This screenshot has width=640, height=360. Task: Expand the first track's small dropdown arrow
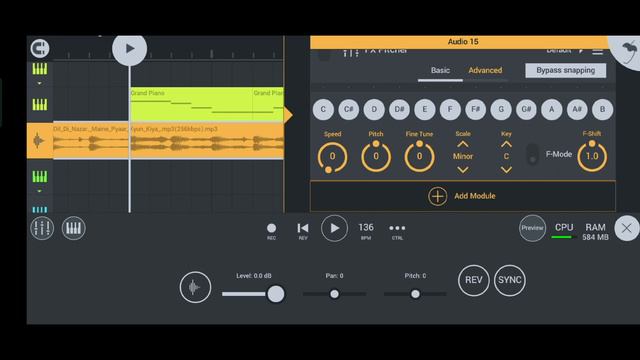(x=40, y=83)
